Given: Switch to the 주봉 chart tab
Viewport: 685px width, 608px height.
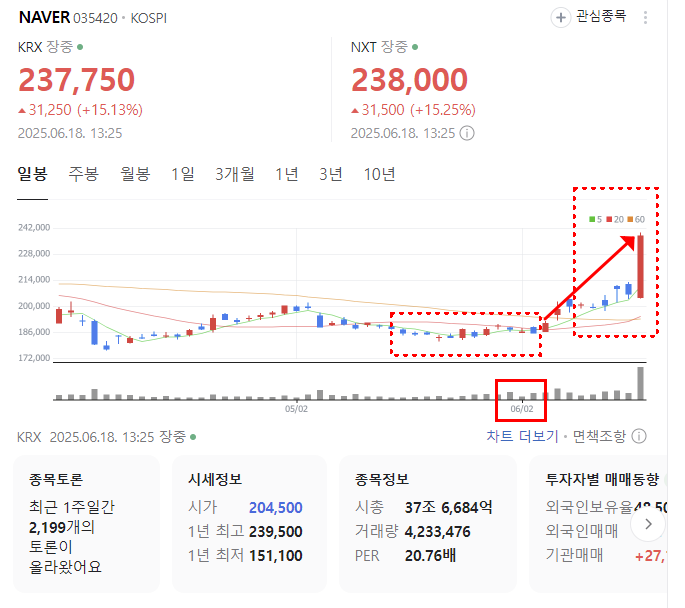Looking at the screenshot, I should point(83,174).
